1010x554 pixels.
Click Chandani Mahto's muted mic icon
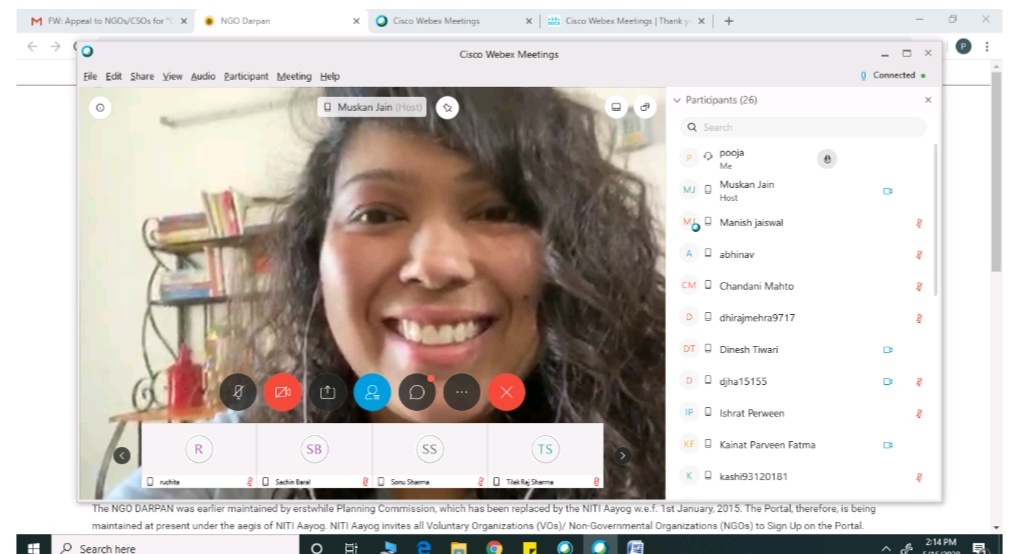(x=919, y=286)
